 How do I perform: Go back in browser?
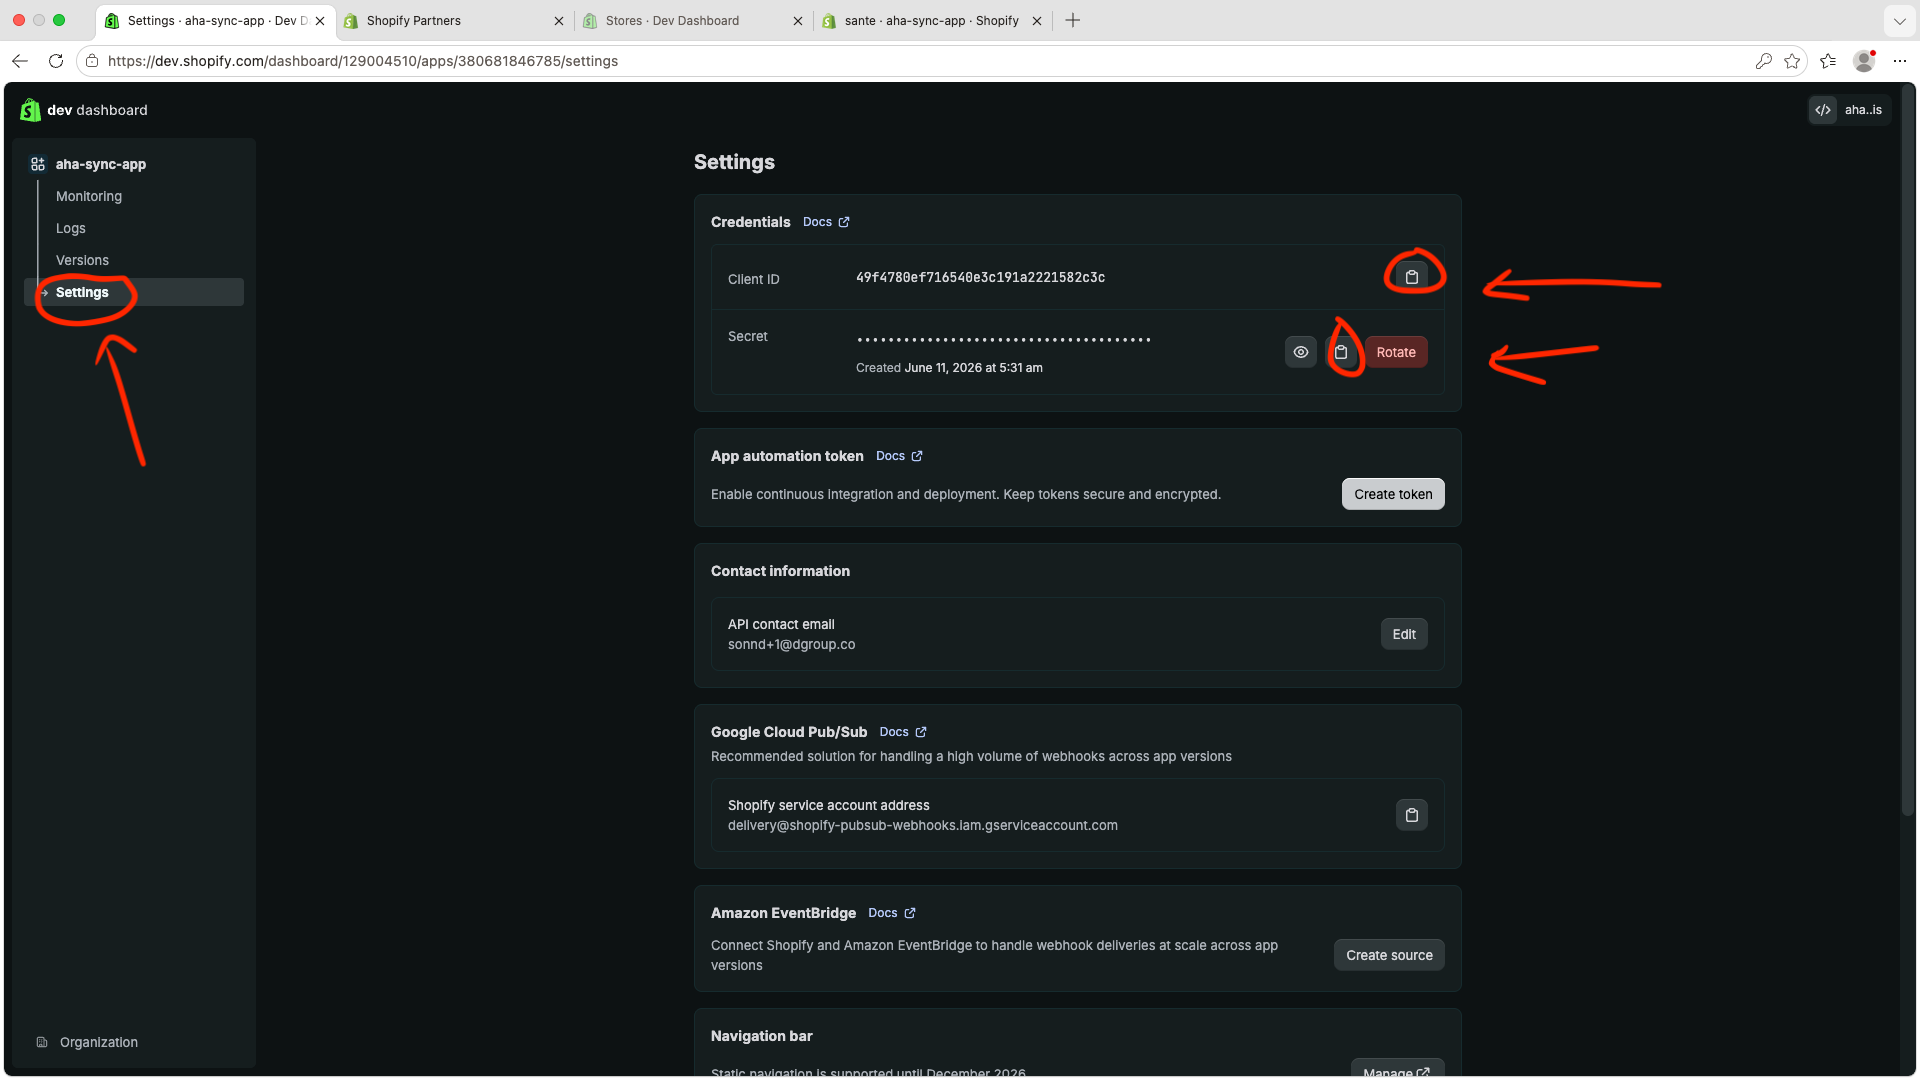20,61
